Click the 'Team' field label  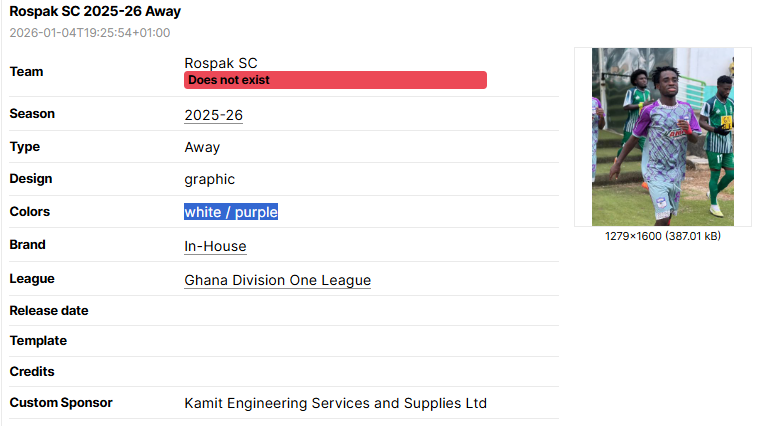click(26, 71)
